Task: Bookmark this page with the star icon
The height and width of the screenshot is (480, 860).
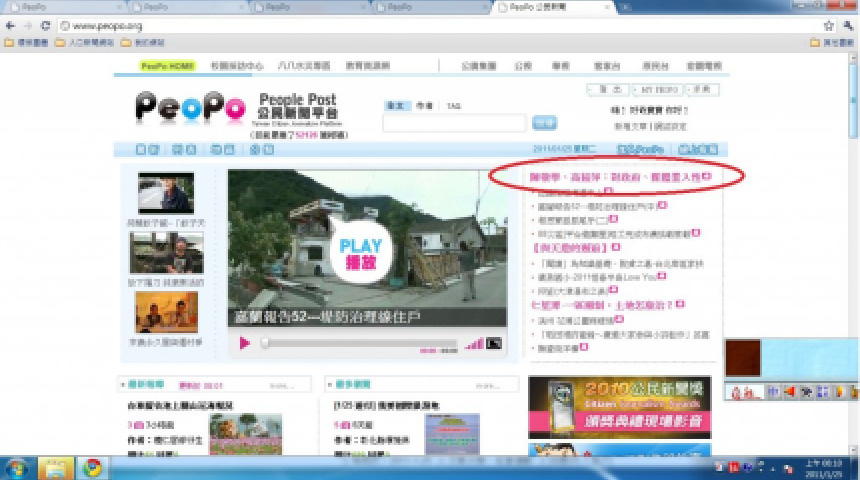Action: 829,25
